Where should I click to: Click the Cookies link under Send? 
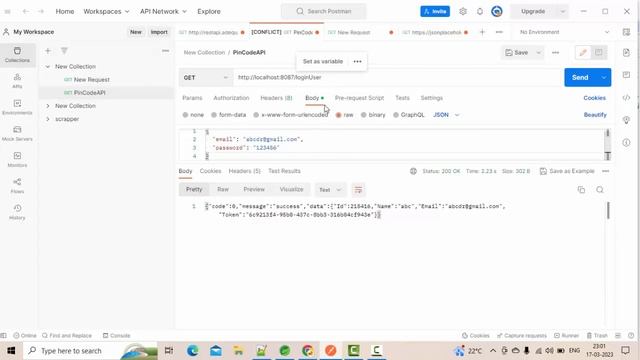pyautogui.click(x=594, y=98)
